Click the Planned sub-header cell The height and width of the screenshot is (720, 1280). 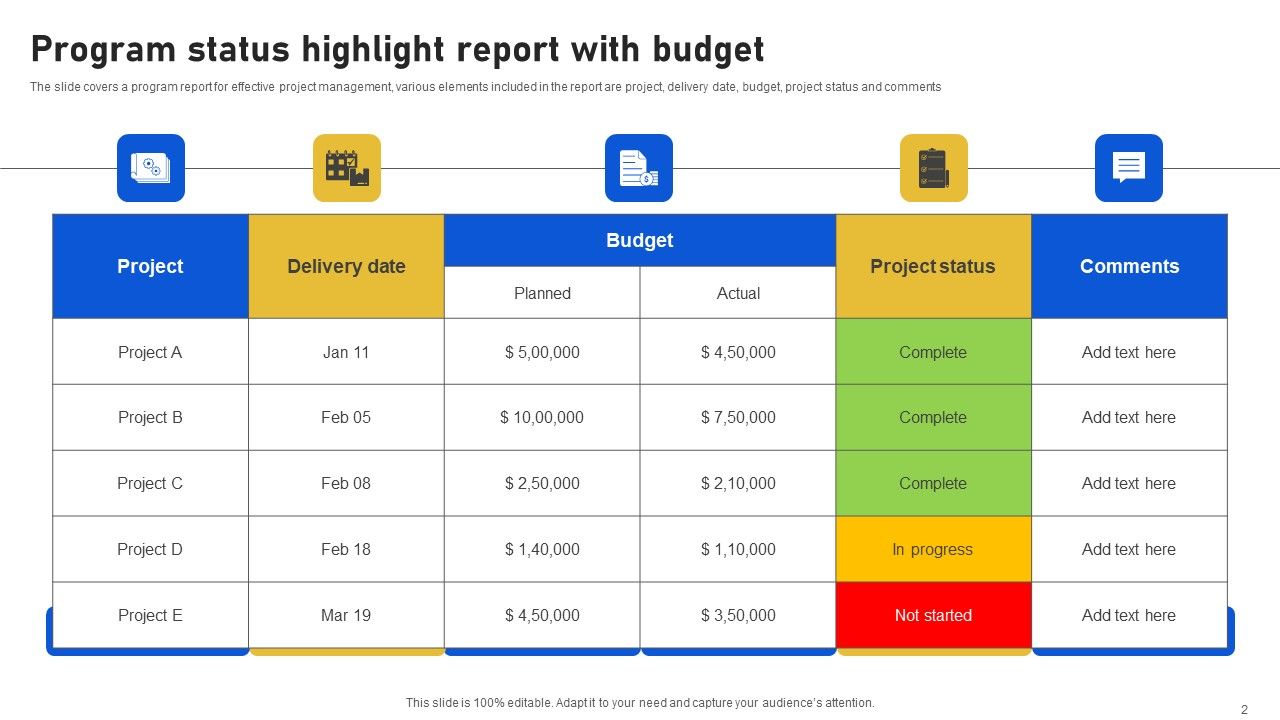pos(542,293)
